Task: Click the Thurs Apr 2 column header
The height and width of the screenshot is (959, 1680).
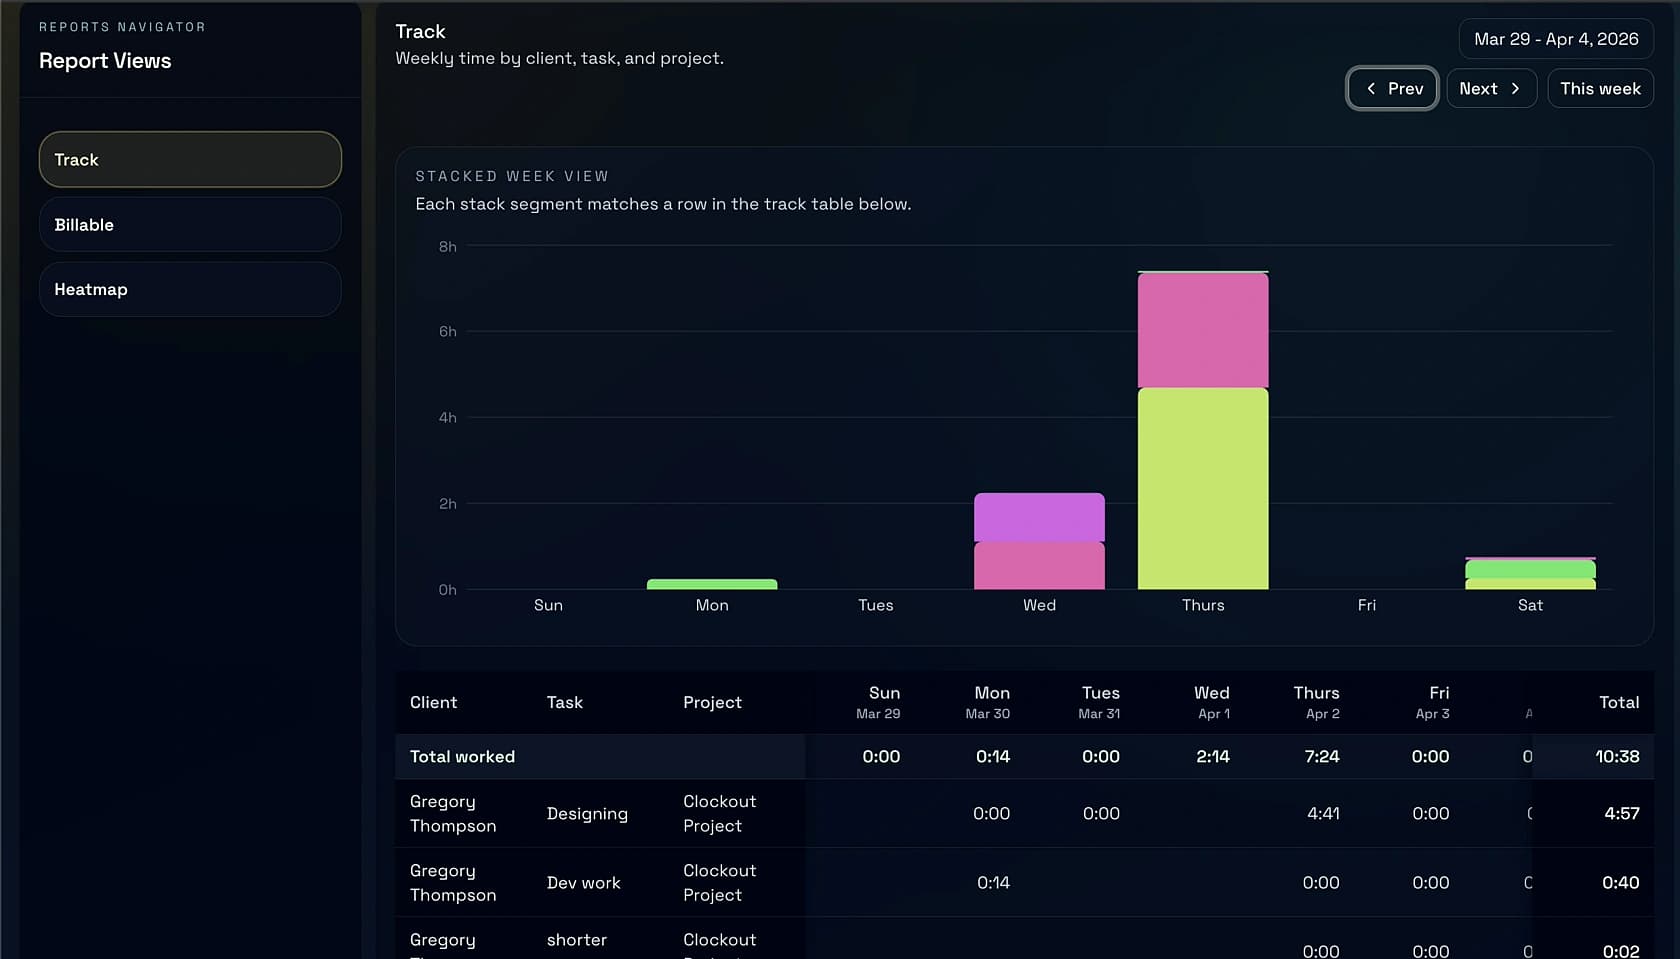Action: click(x=1316, y=702)
